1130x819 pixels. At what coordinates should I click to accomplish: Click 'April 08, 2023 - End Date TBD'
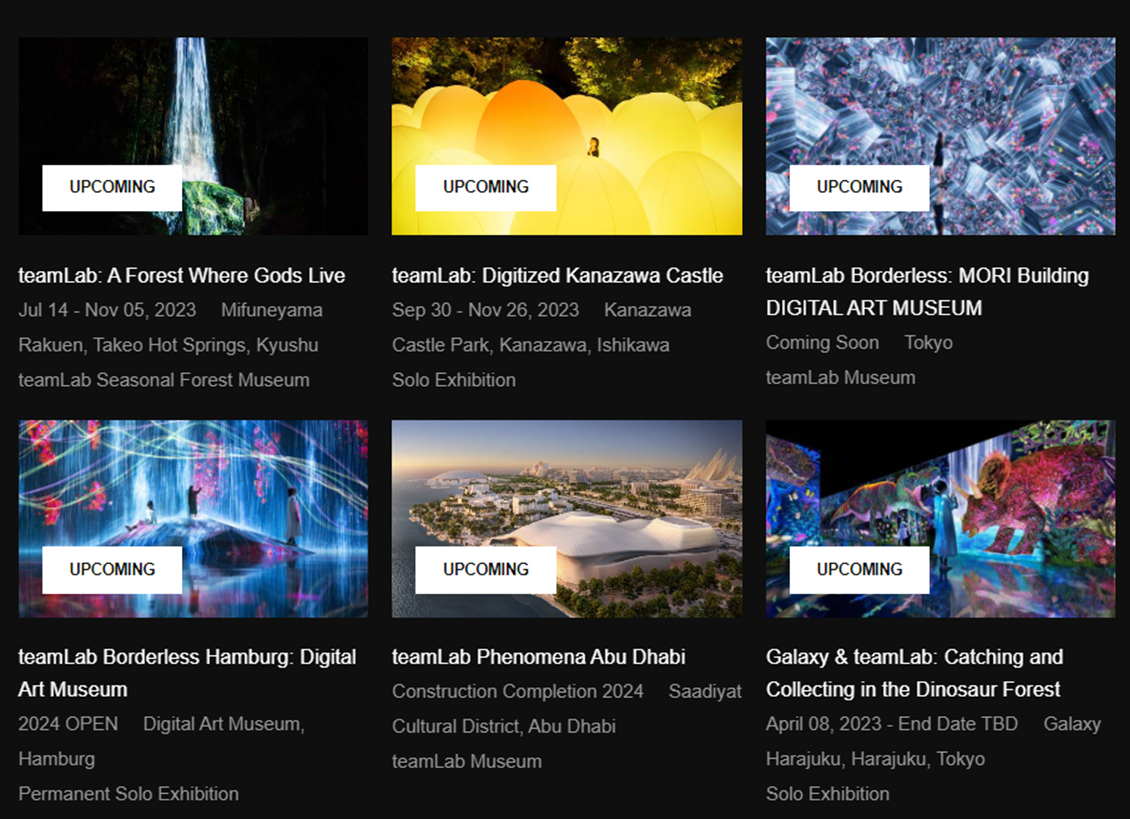[x=892, y=724]
